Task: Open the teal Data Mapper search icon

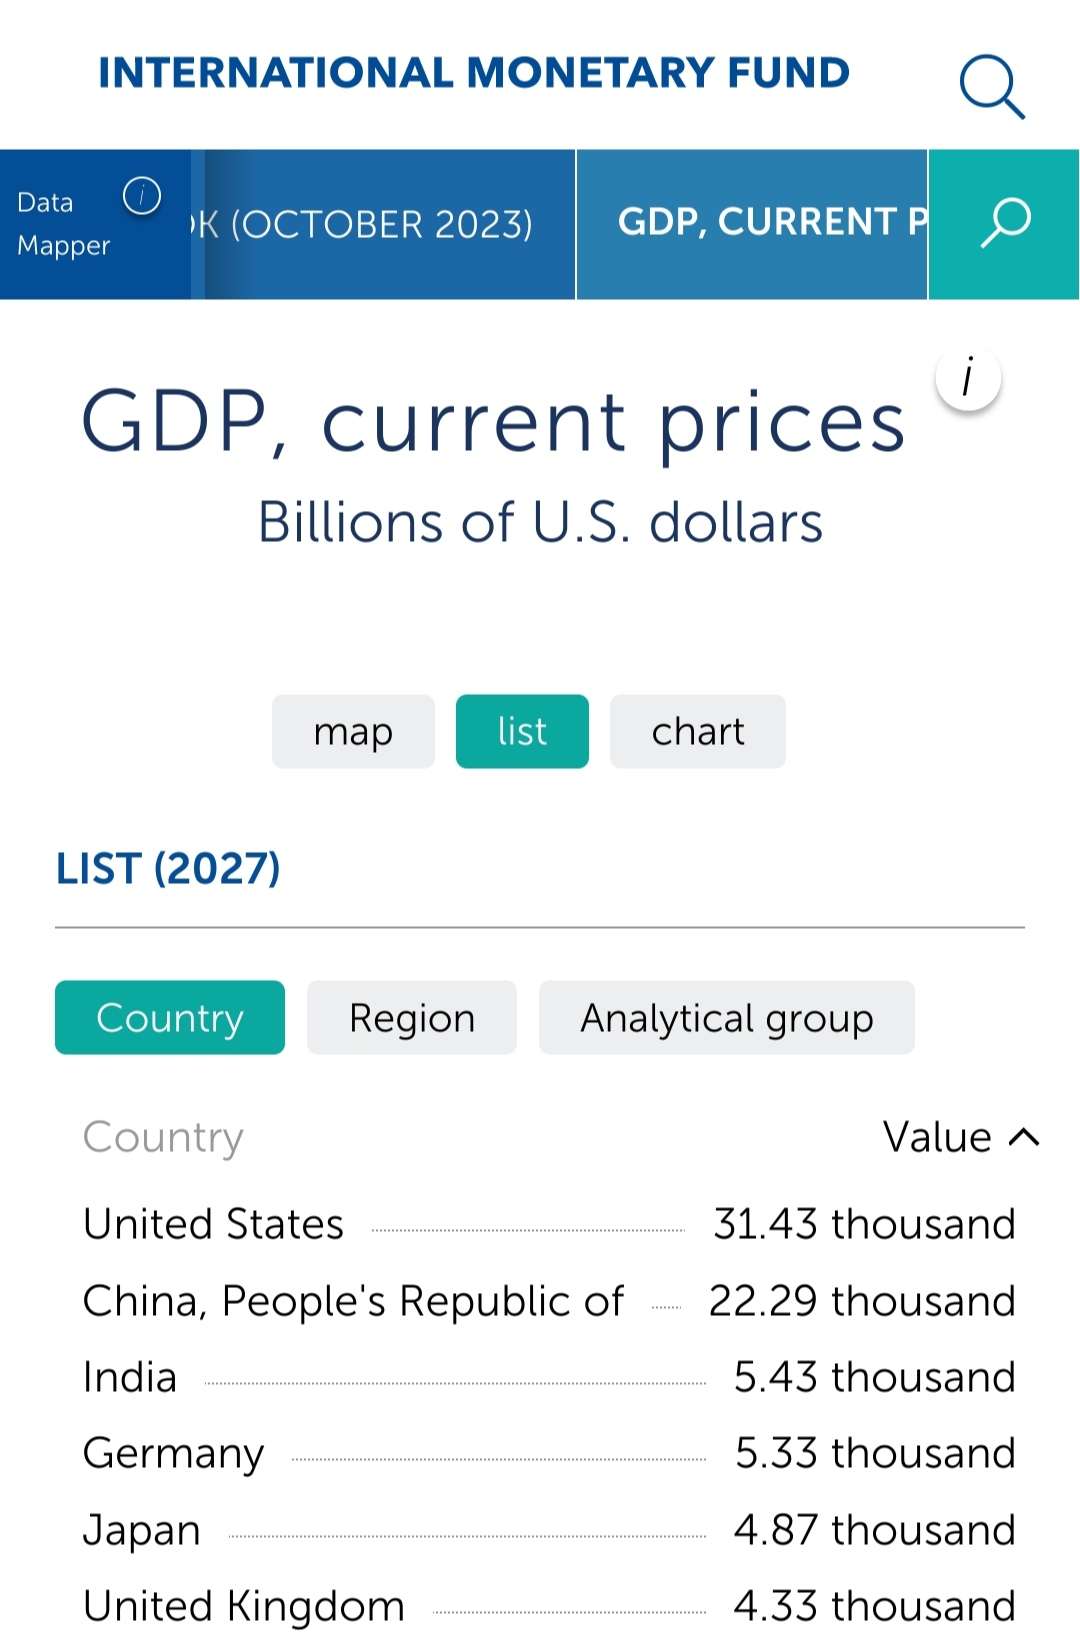Action: [1004, 224]
